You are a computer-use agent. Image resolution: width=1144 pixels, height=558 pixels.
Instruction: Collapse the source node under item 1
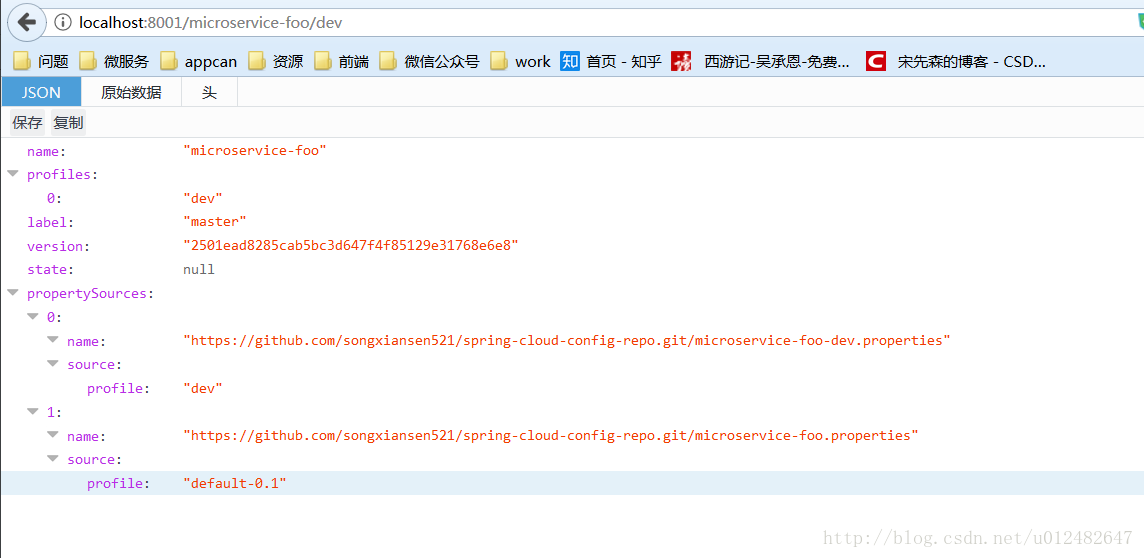click(x=53, y=459)
